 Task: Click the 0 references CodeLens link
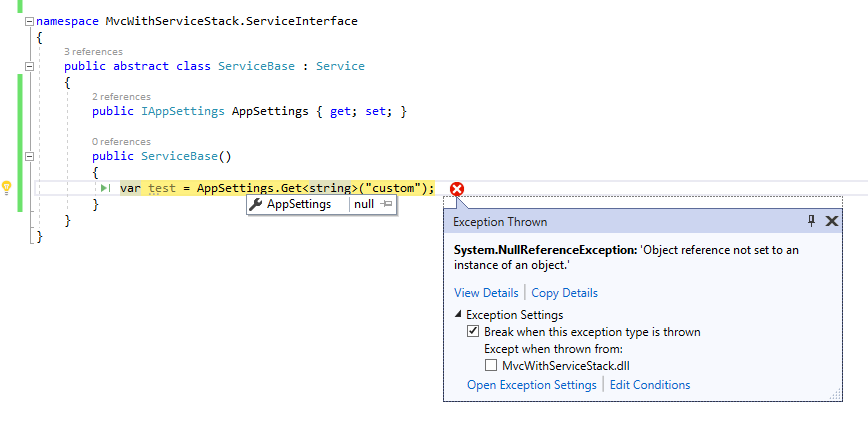click(121, 141)
